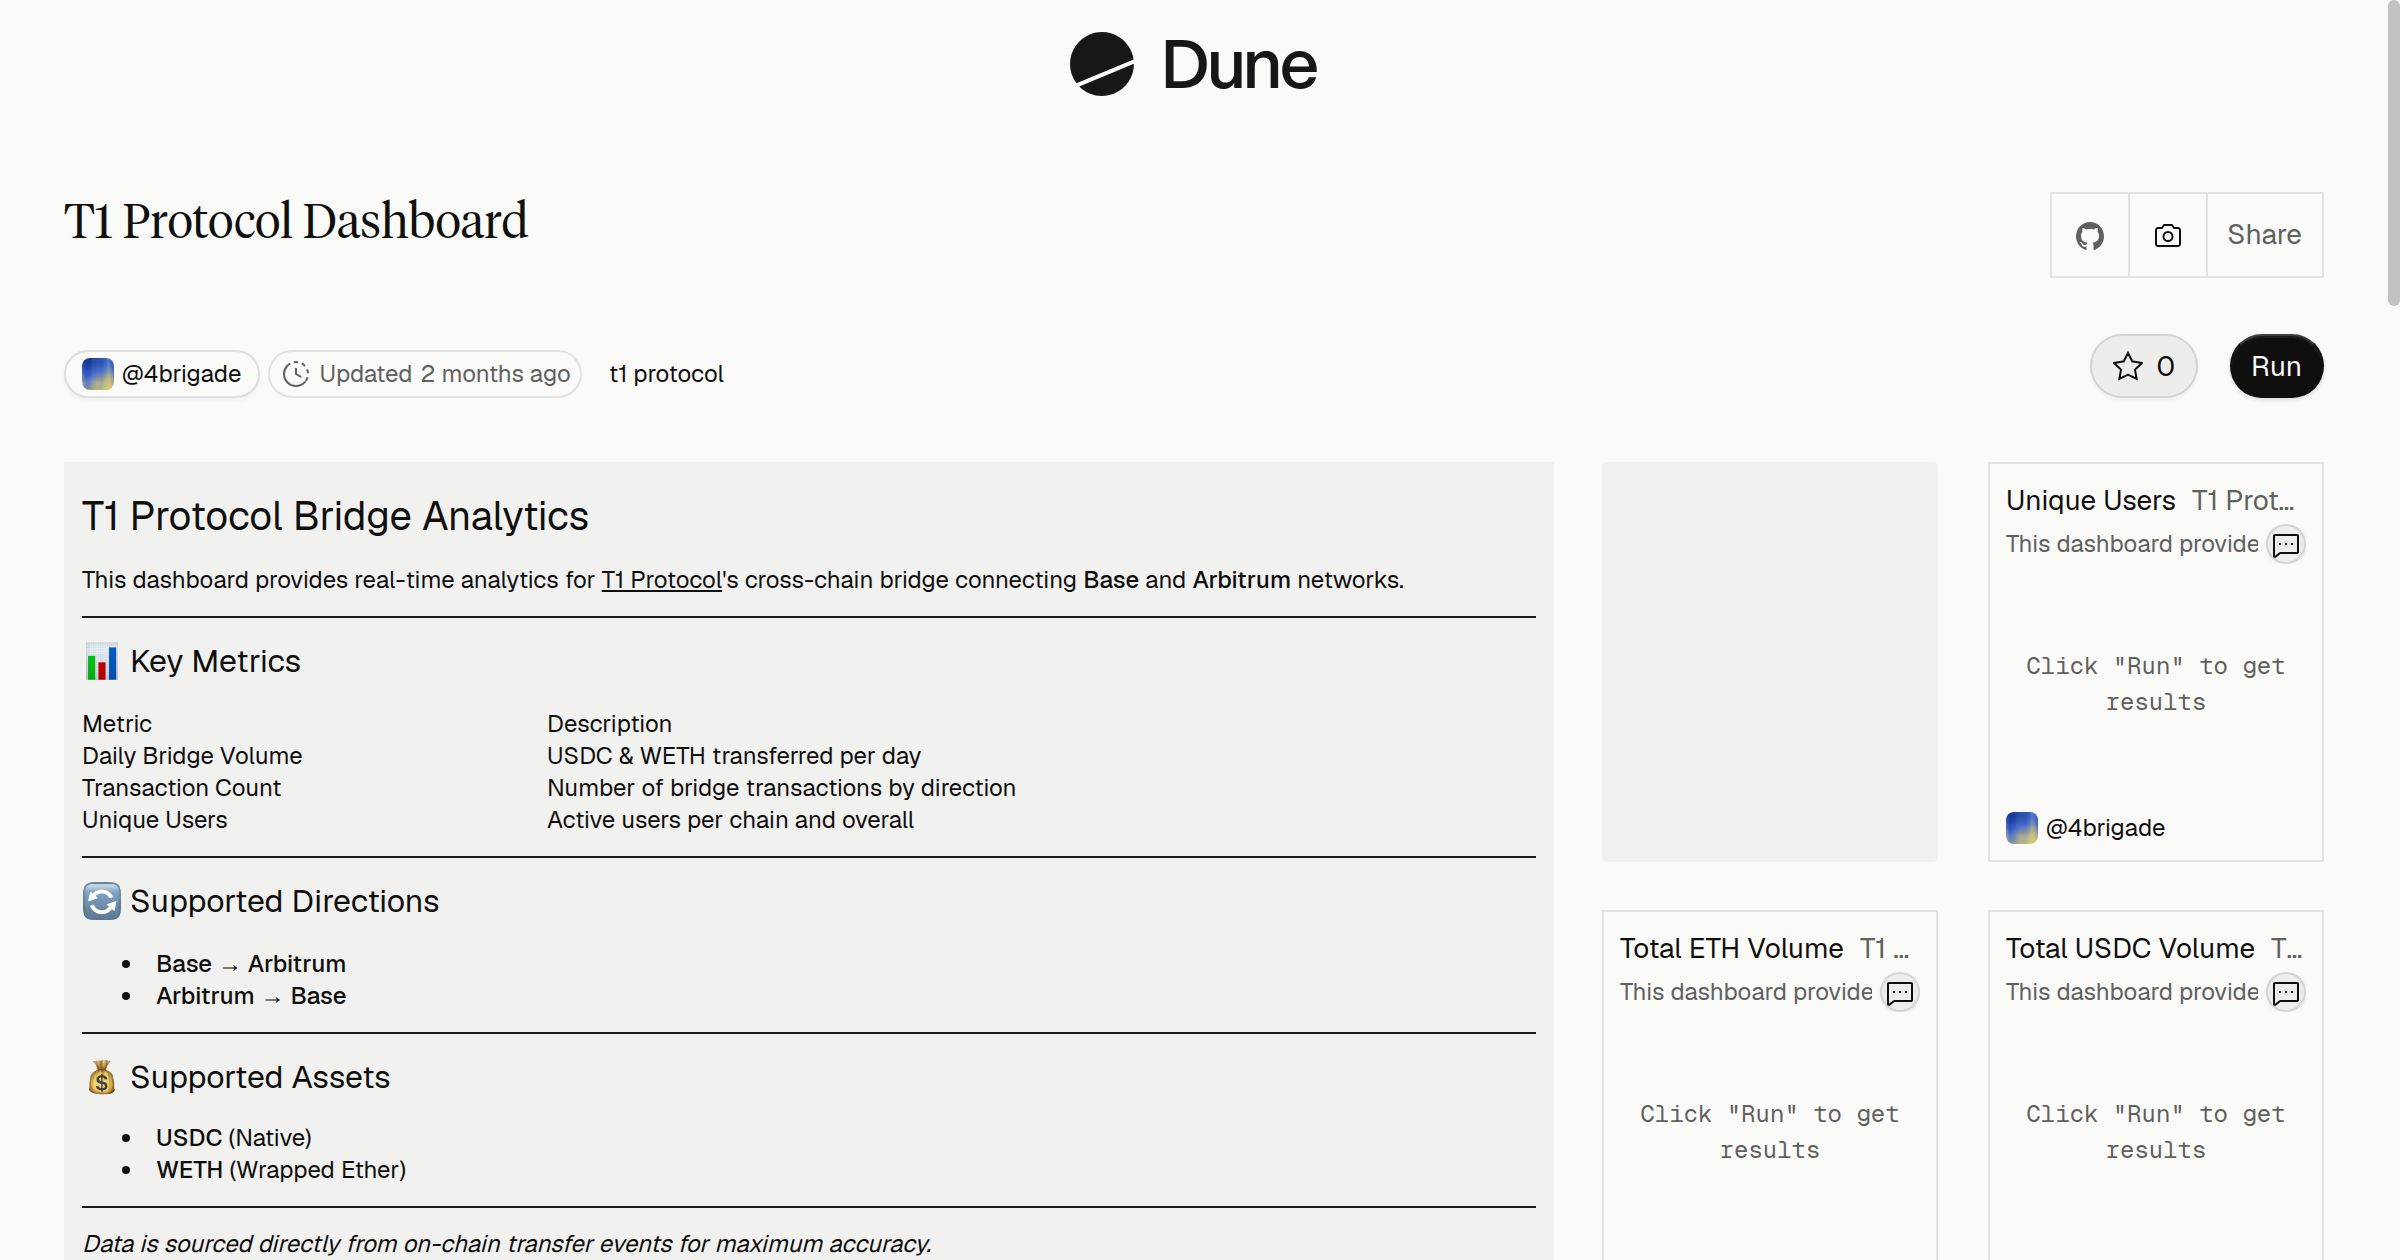Screen dimensions: 2400x1260
Task: Open the Total ETH Volume query title
Action: tap(1731, 948)
